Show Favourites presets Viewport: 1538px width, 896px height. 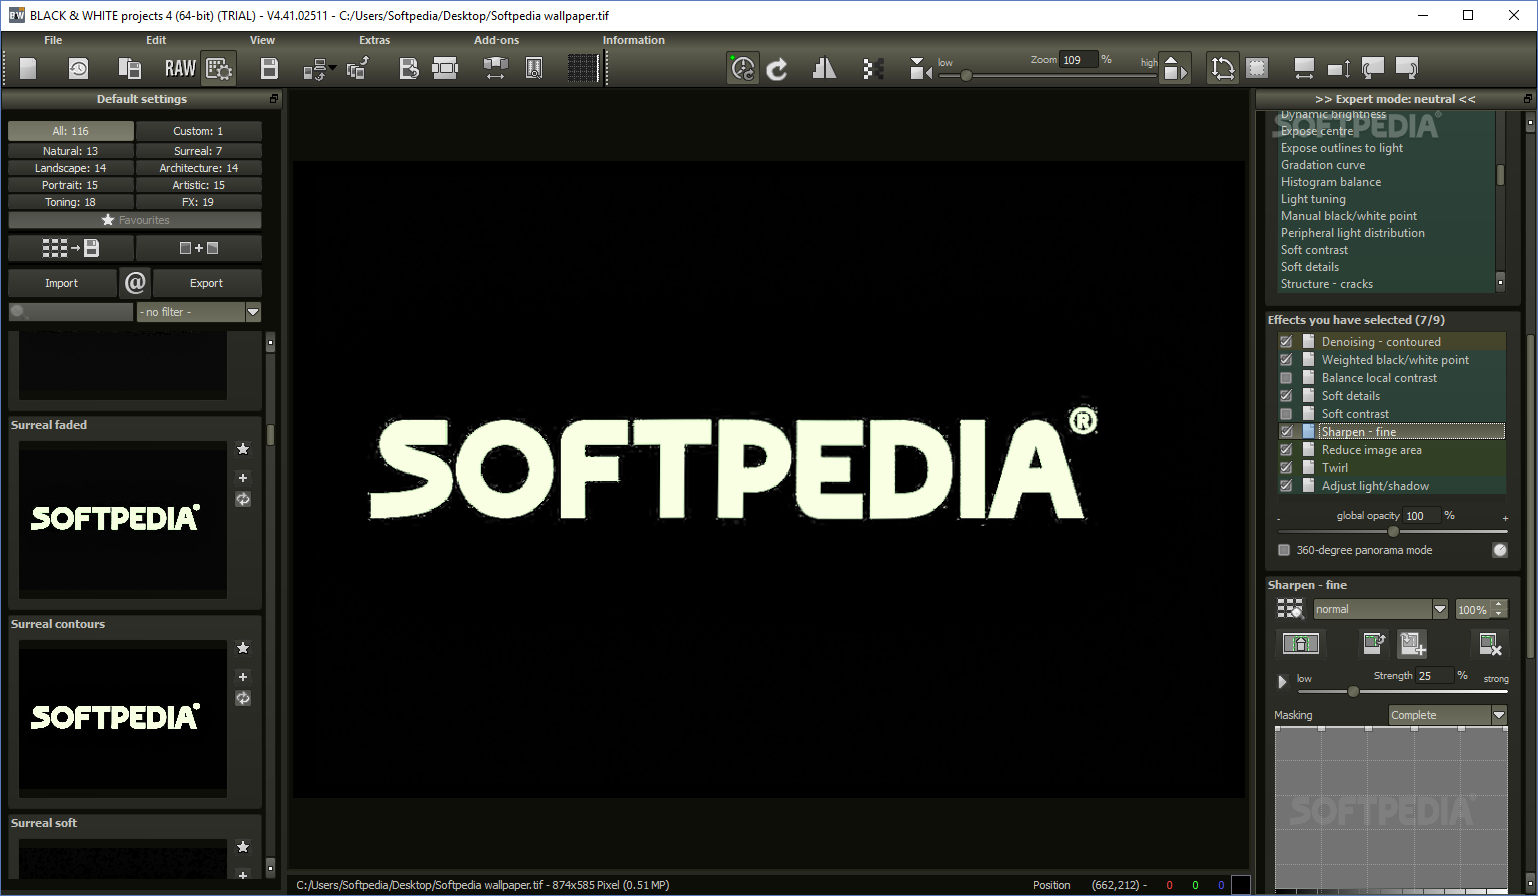[135, 220]
